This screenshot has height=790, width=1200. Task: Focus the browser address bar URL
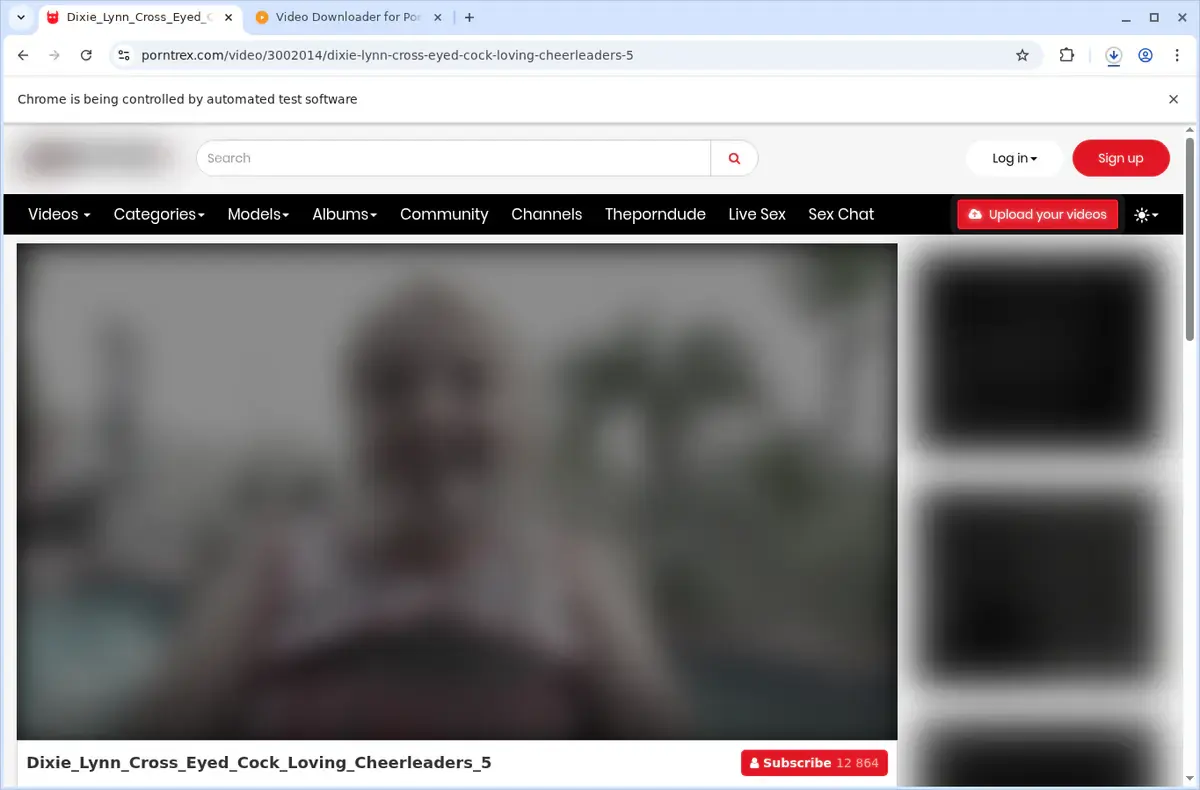(x=387, y=56)
